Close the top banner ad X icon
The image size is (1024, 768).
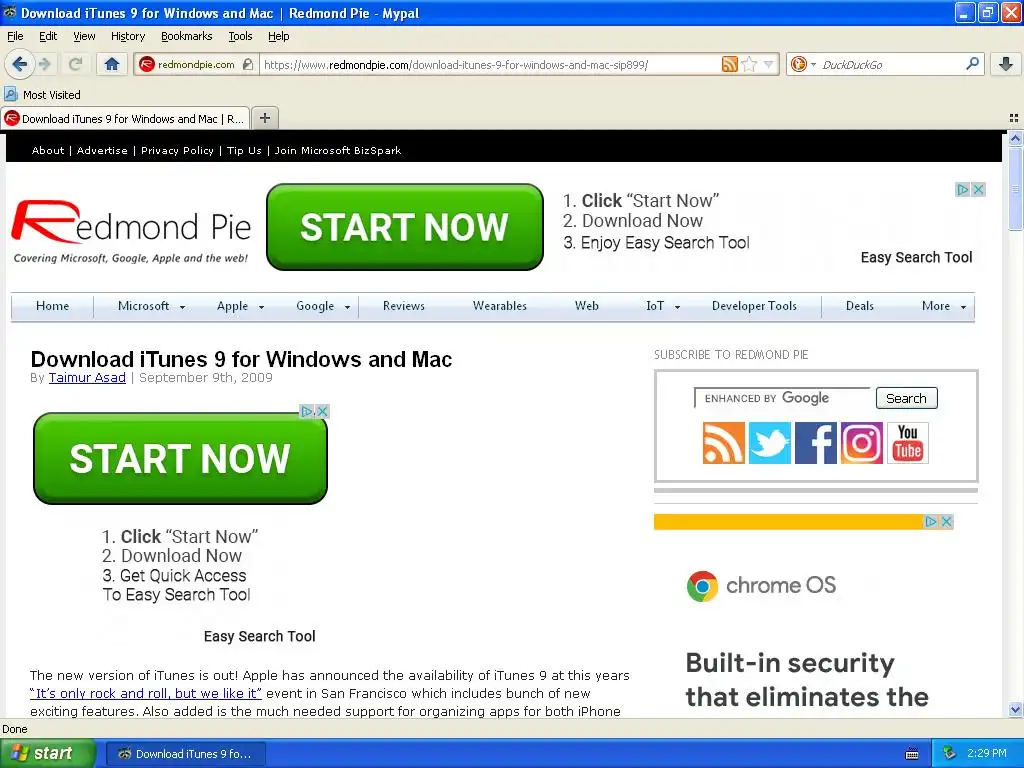(978, 189)
